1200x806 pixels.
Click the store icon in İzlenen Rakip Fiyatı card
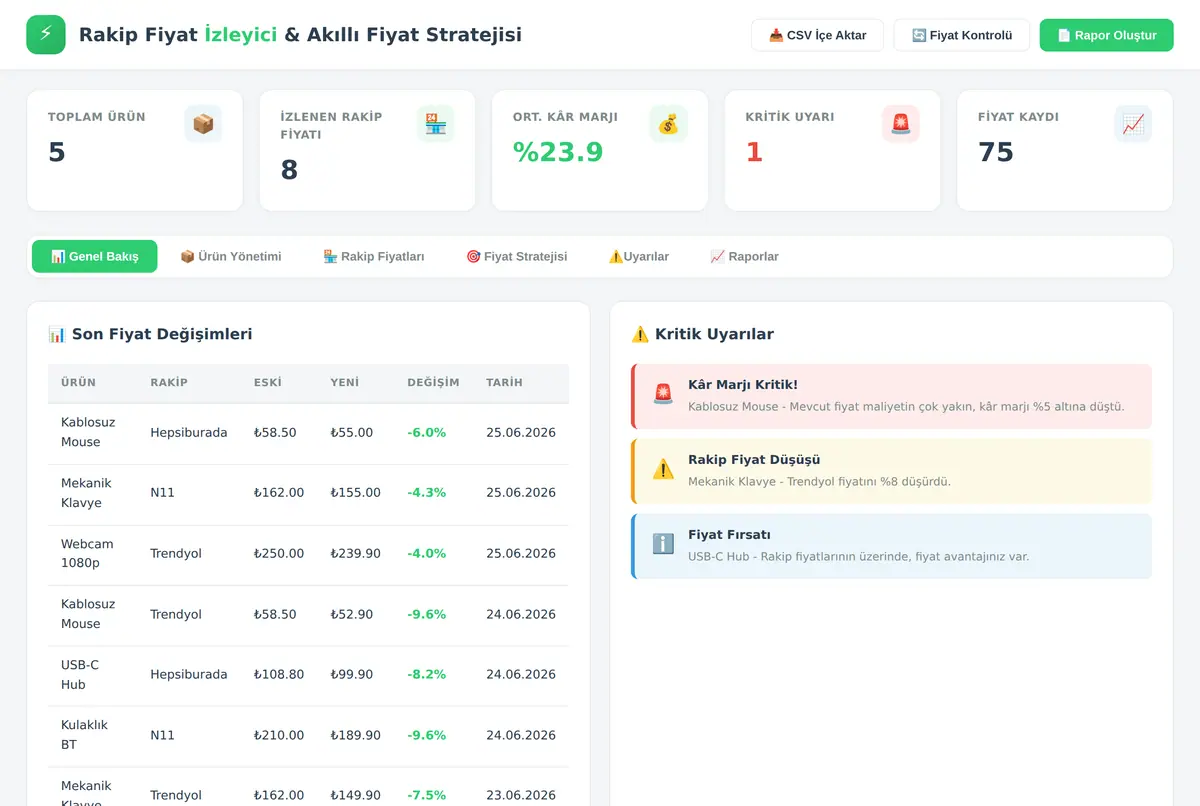pos(435,124)
